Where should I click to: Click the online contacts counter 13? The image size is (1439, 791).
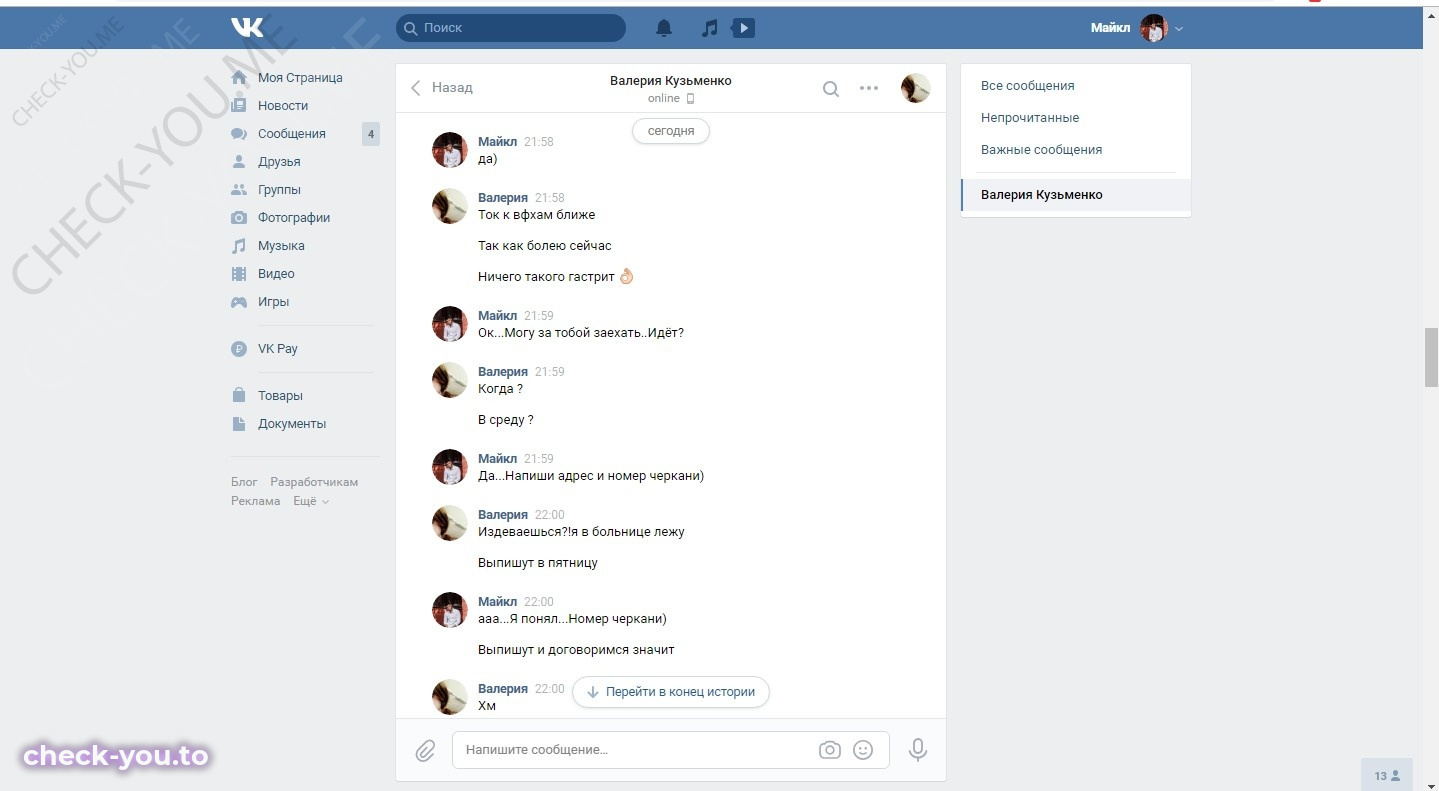click(1387, 775)
